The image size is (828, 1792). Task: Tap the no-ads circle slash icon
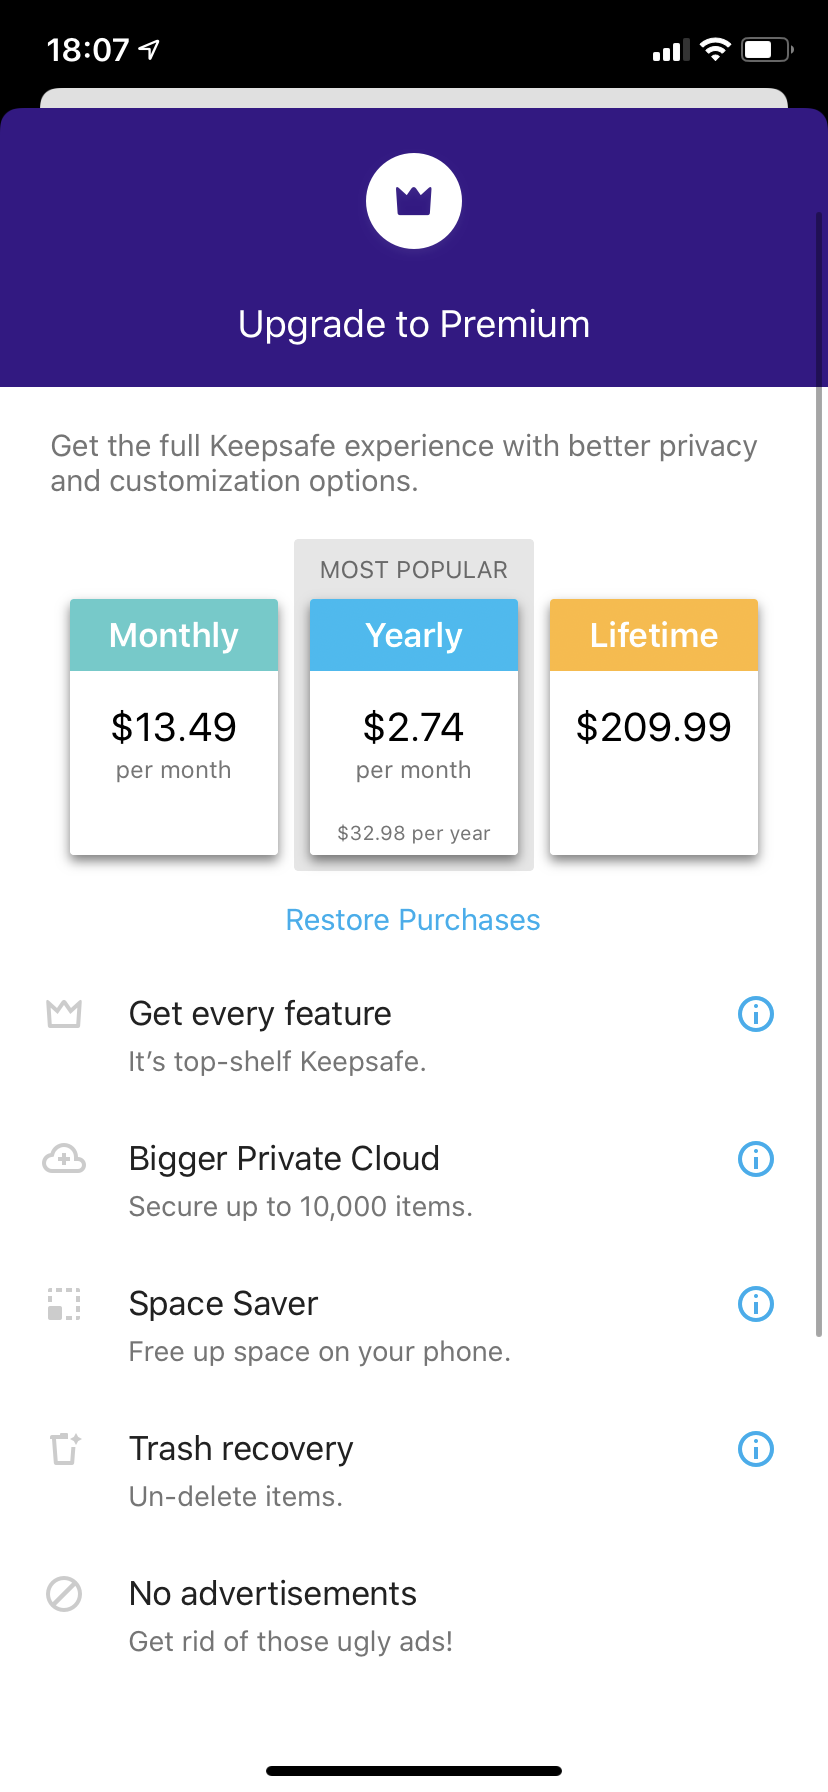click(64, 1594)
